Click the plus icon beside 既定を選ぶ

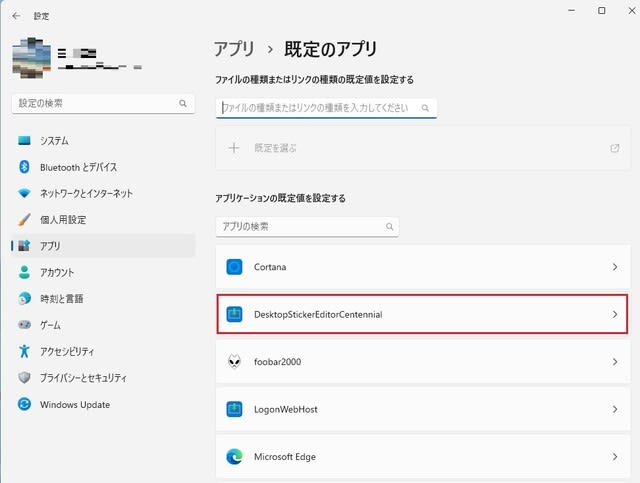[234, 148]
